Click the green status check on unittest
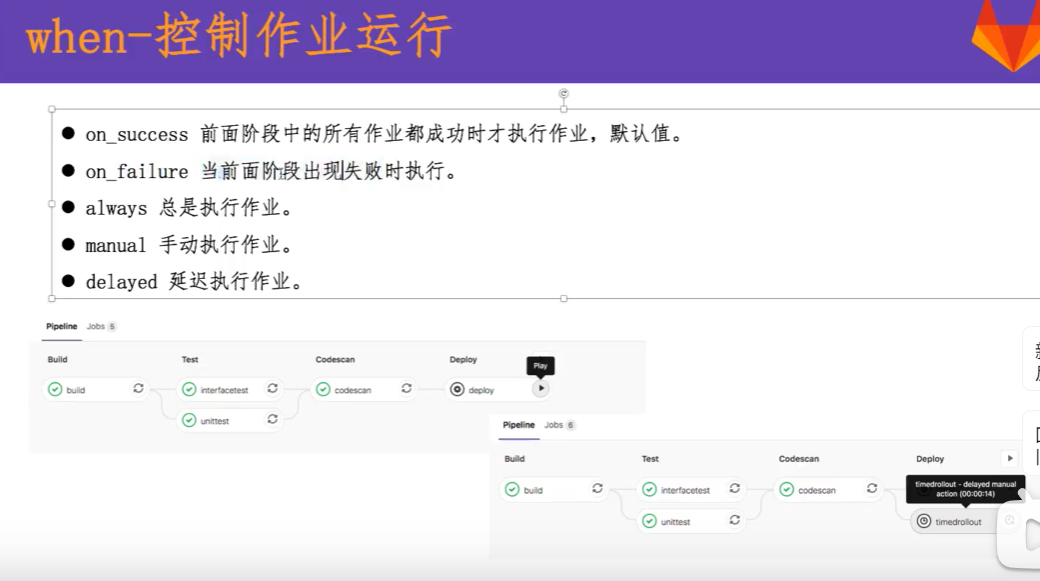The image size is (1040, 581). [188, 420]
